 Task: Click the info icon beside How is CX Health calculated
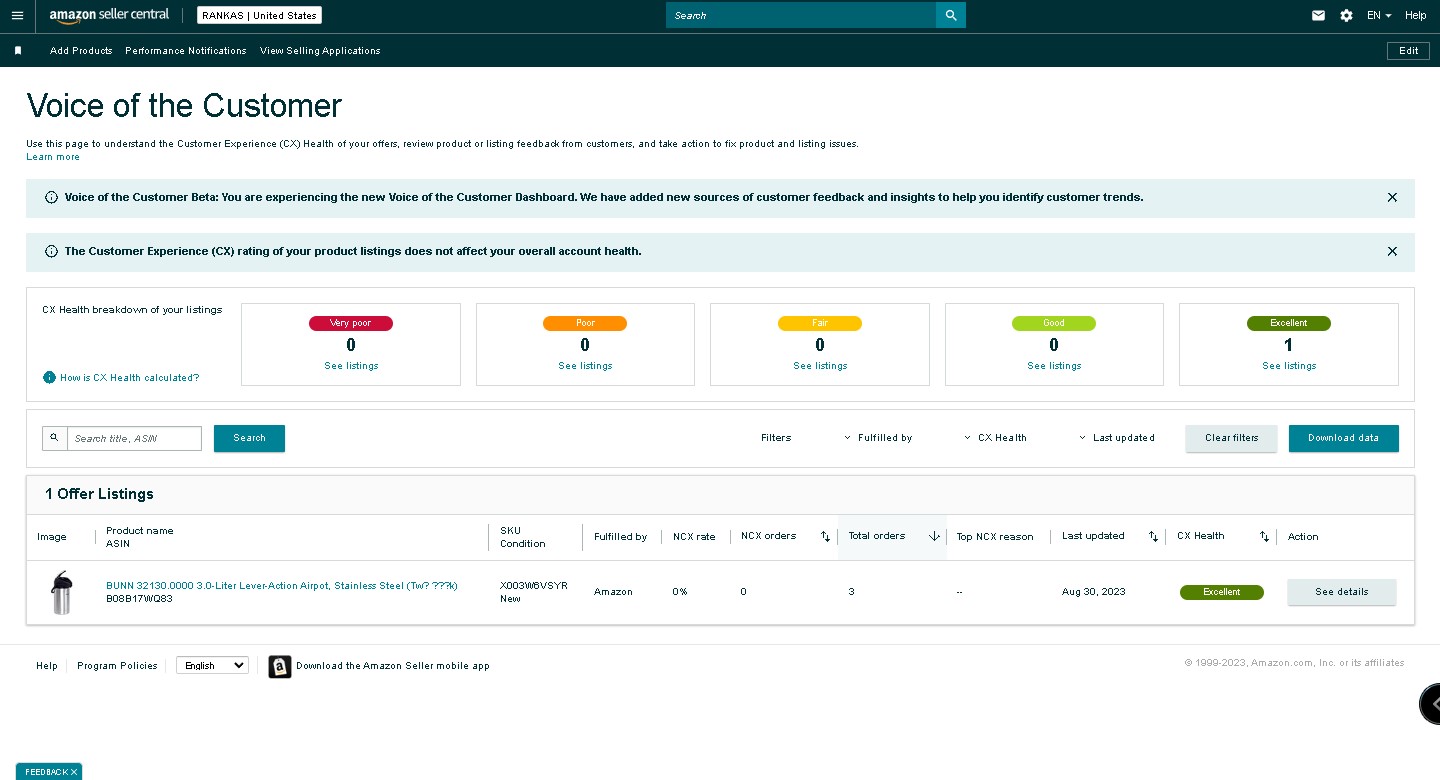[49, 377]
